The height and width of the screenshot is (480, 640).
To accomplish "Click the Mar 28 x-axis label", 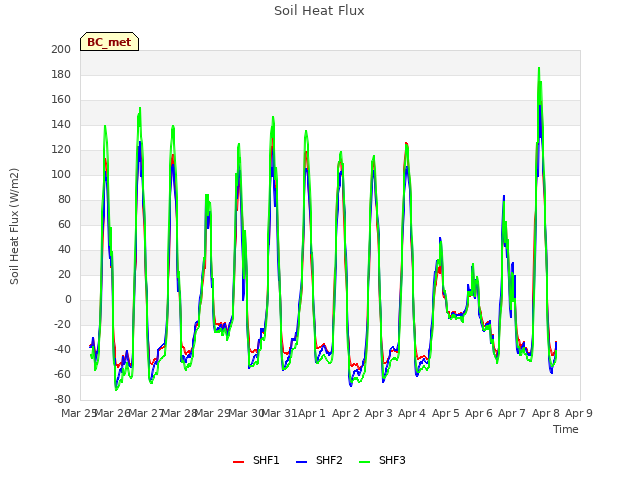I will click(180, 413).
